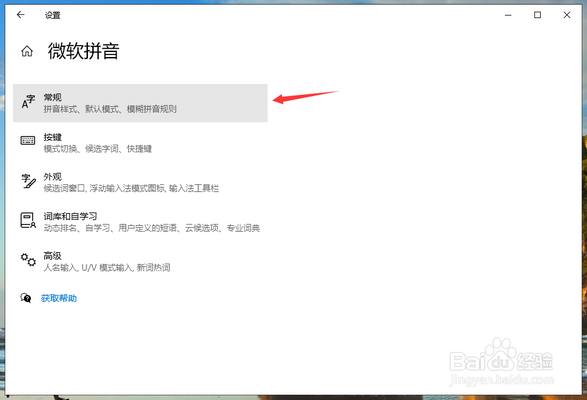Select the 词库和自学习 dictionary icon
The image size is (587, 400).
tap(28, 220)
